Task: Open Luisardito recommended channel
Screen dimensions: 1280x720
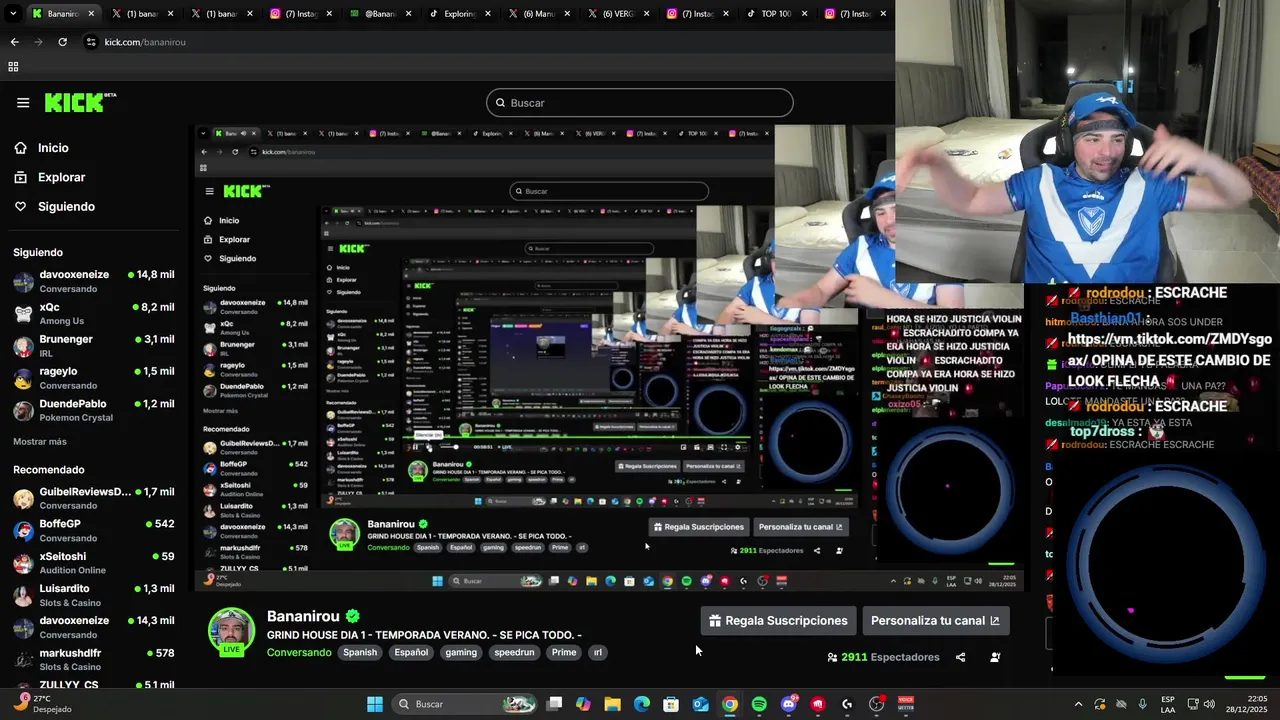Action: point(93,595)
